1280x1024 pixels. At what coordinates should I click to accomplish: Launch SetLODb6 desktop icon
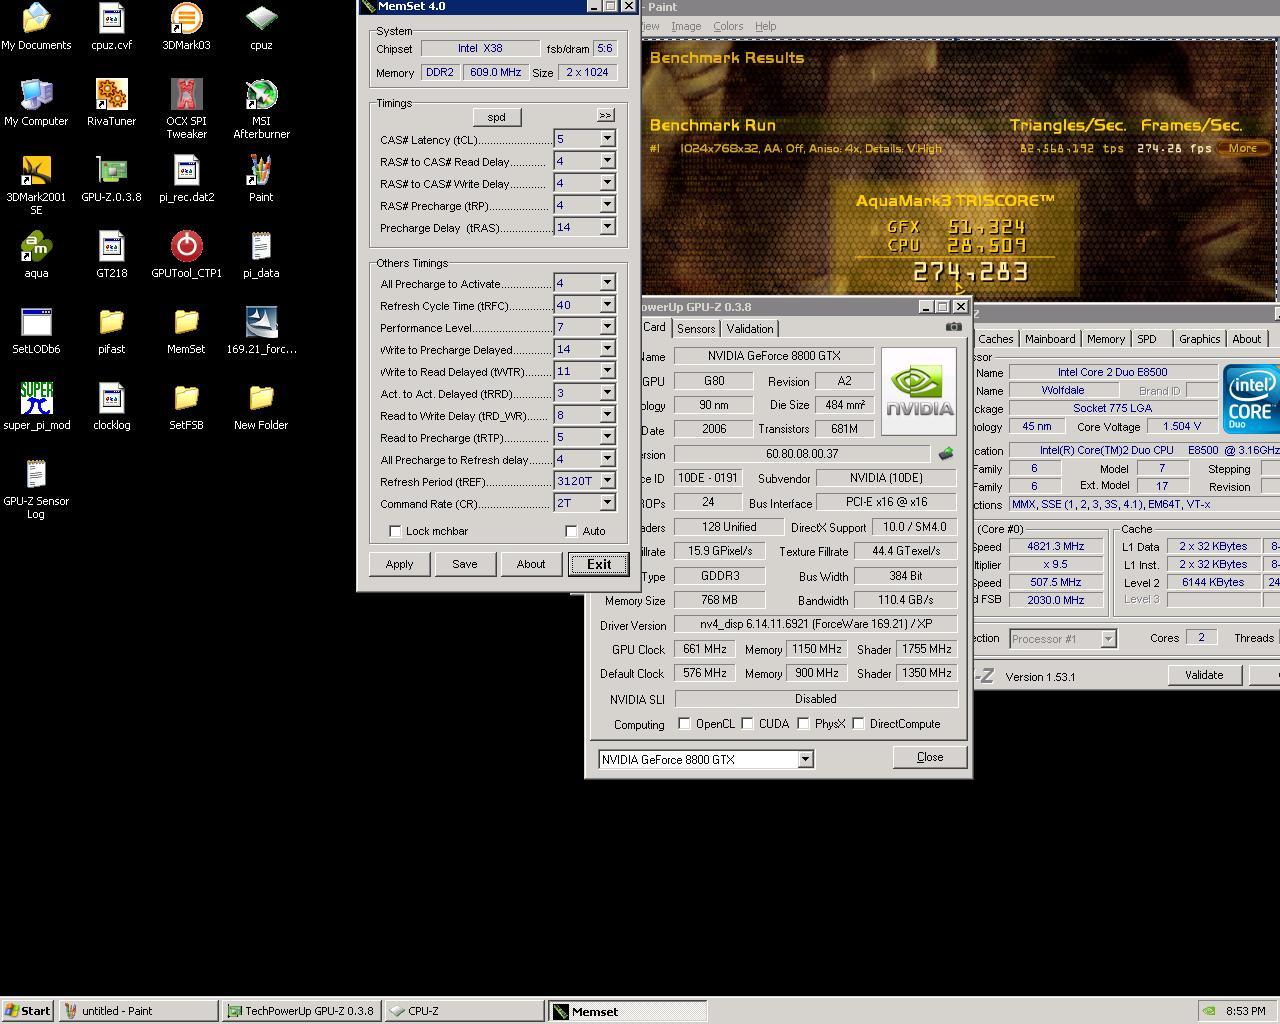[x=36, y=331]
